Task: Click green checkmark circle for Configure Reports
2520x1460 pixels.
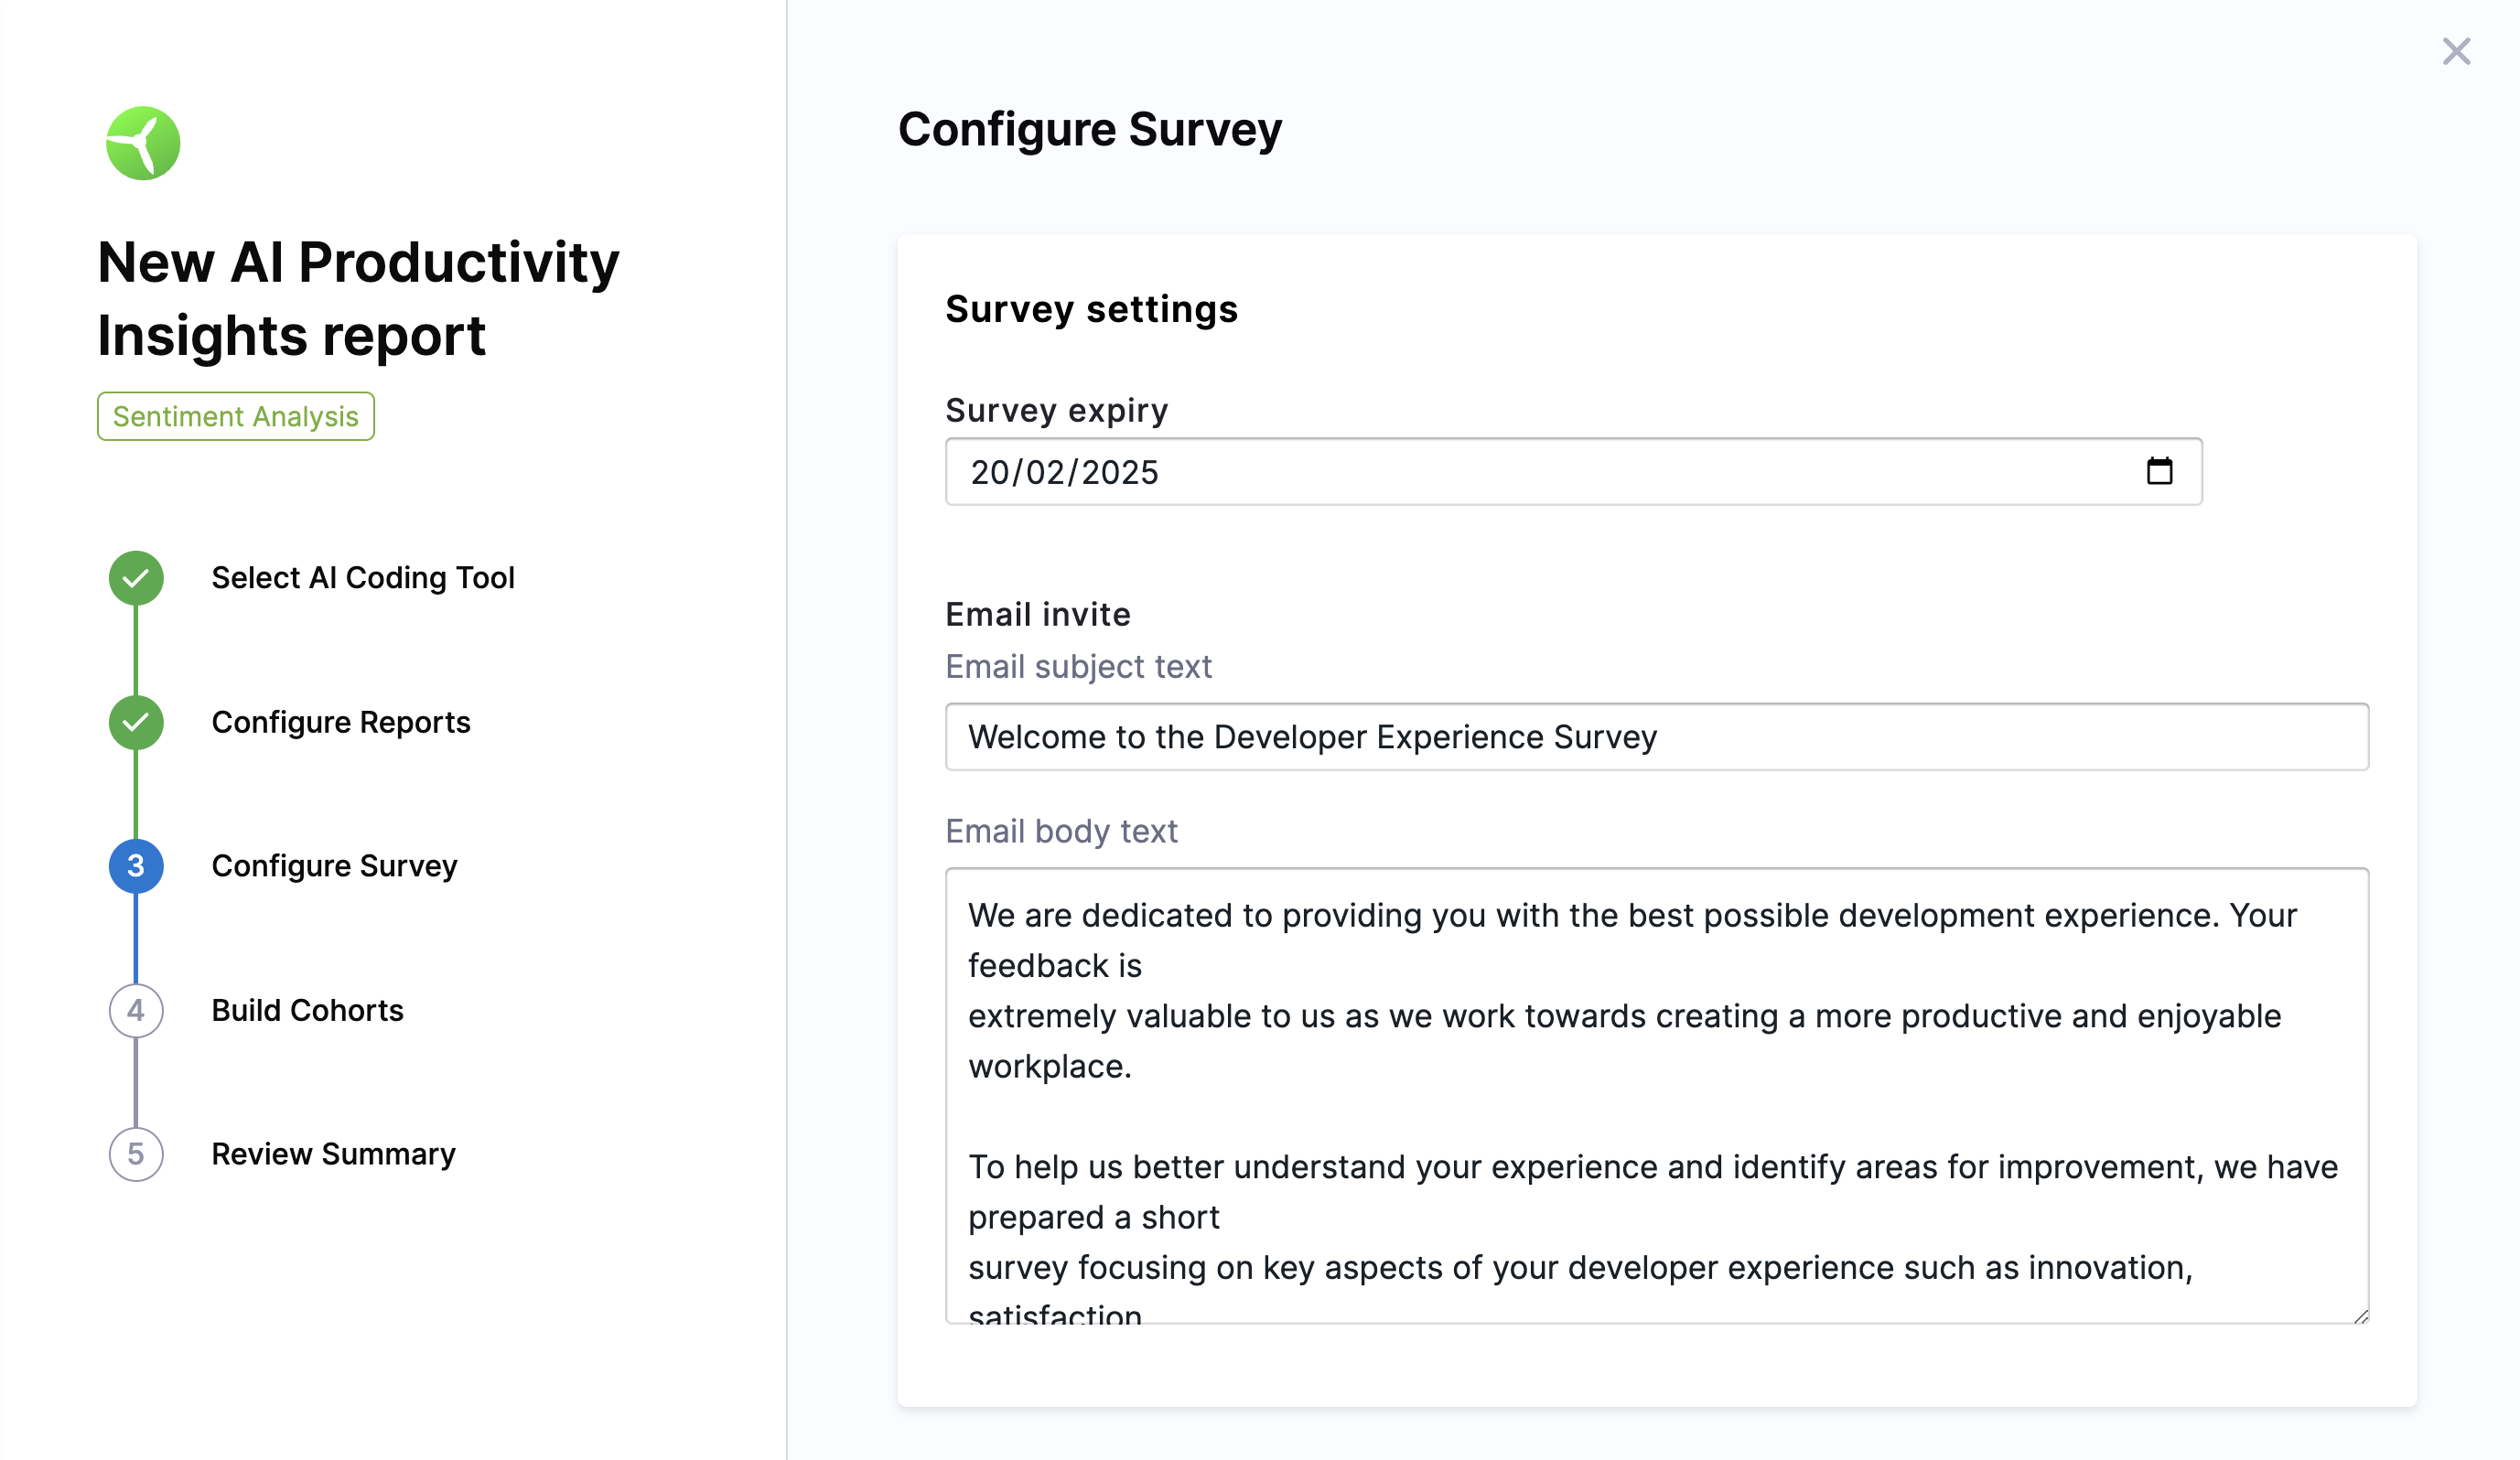Action: [136, 722]
